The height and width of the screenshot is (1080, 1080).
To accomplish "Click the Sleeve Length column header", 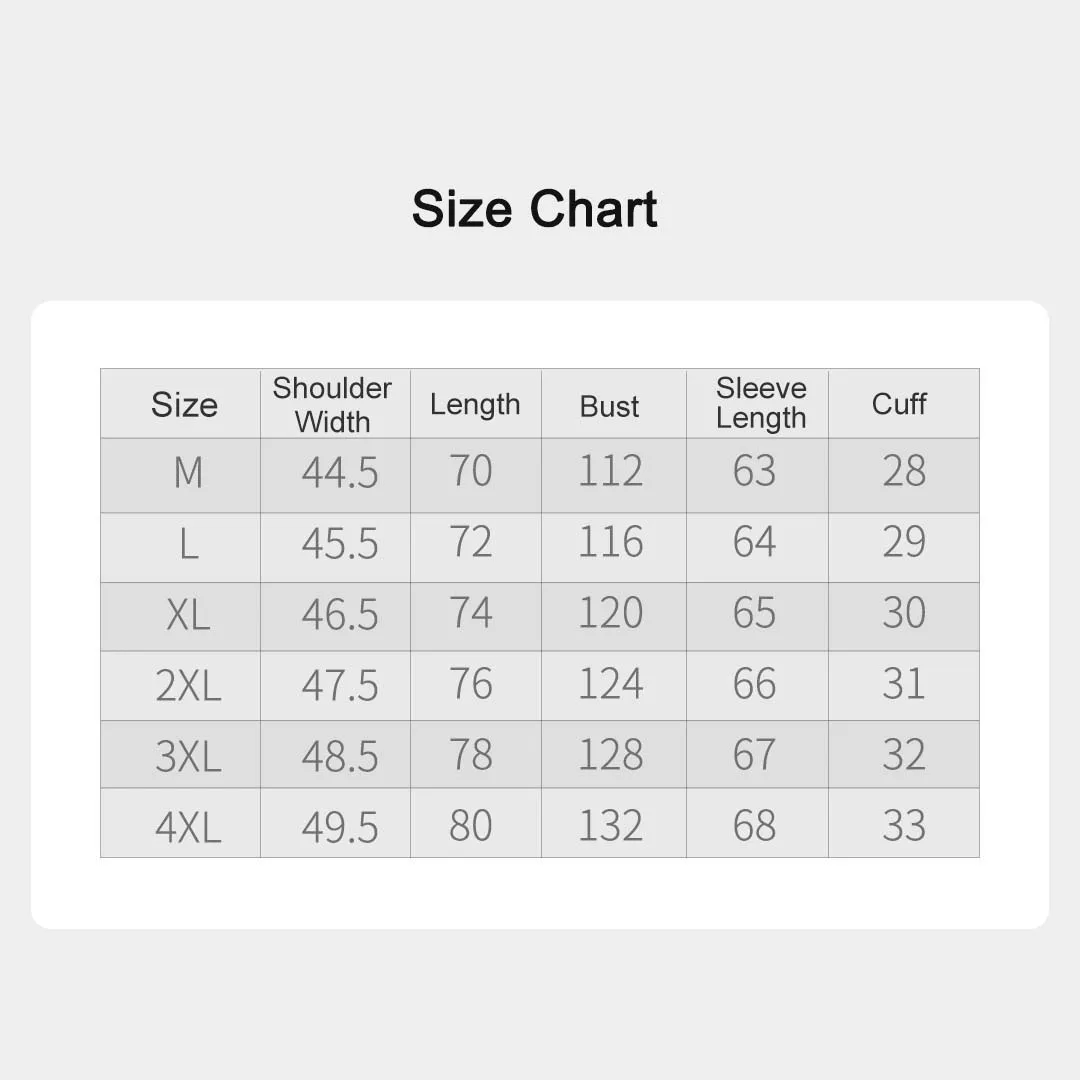I will pyautogui.click(x=760, y=404).
